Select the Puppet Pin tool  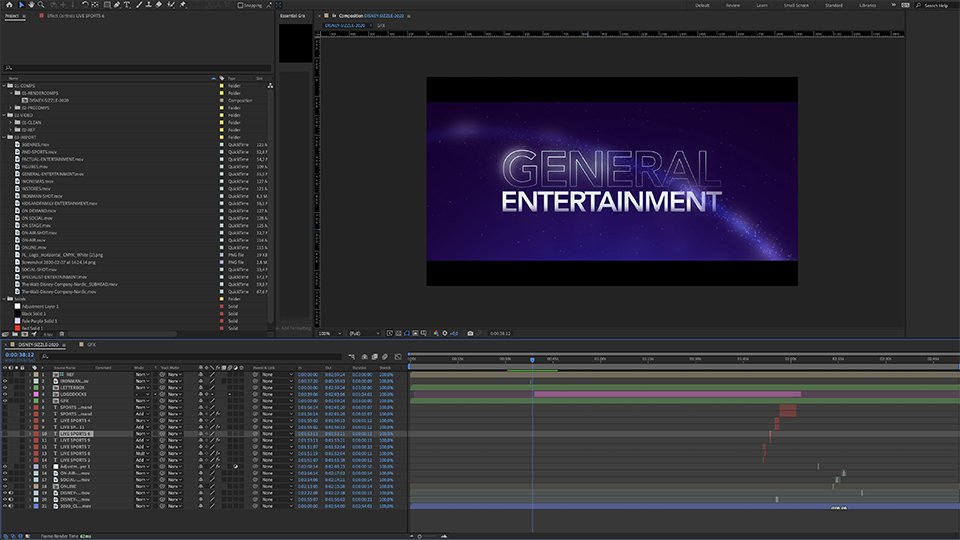(182, 4)
